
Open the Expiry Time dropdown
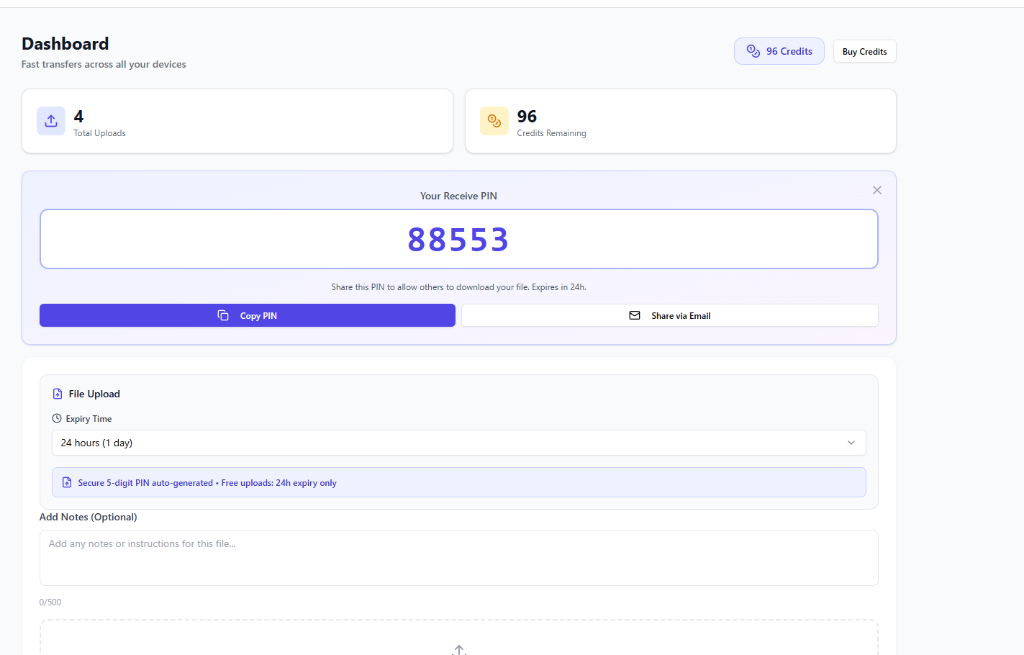tap(459, 443)
